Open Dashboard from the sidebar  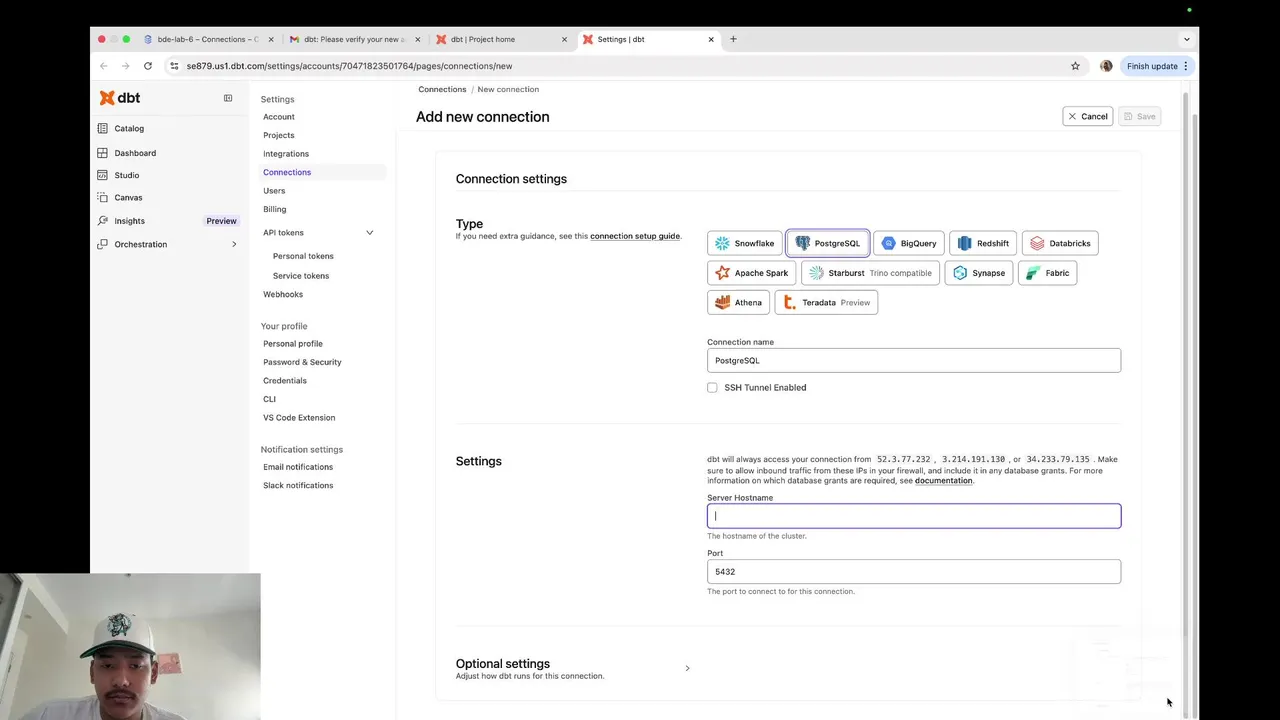tap(135, 153)
